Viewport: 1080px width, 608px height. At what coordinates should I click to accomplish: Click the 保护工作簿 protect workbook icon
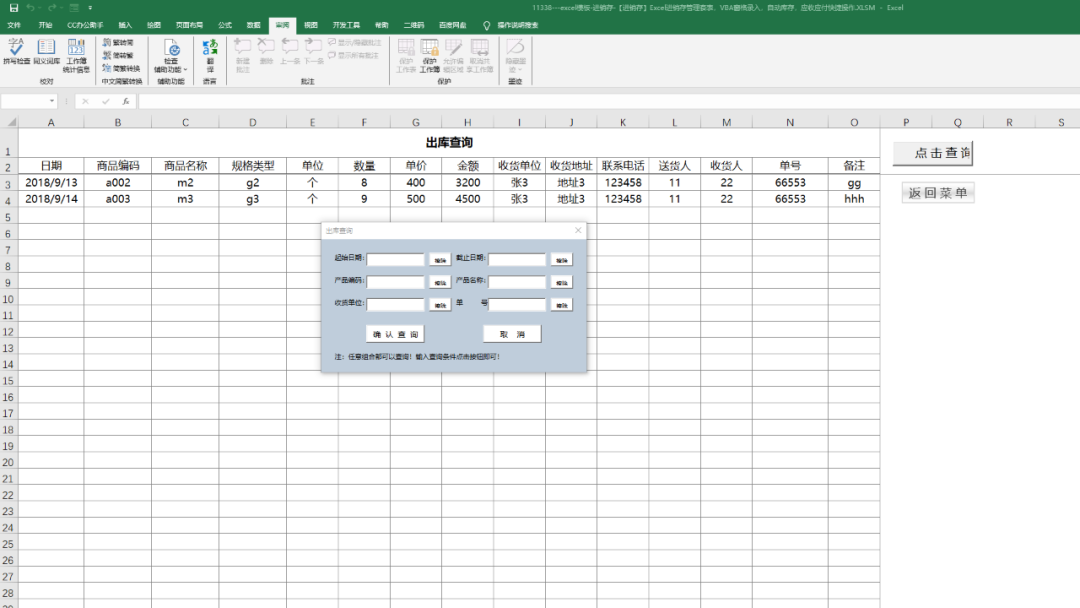tap(430, 56)
